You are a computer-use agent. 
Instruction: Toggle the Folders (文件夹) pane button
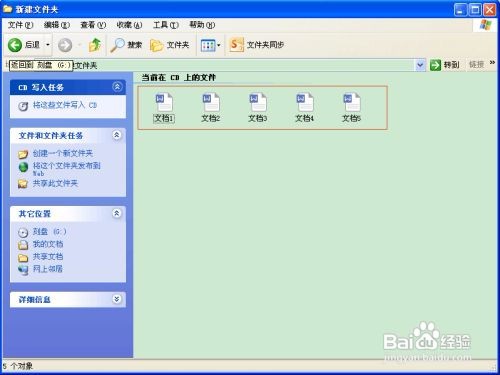[x=169, y=45]
